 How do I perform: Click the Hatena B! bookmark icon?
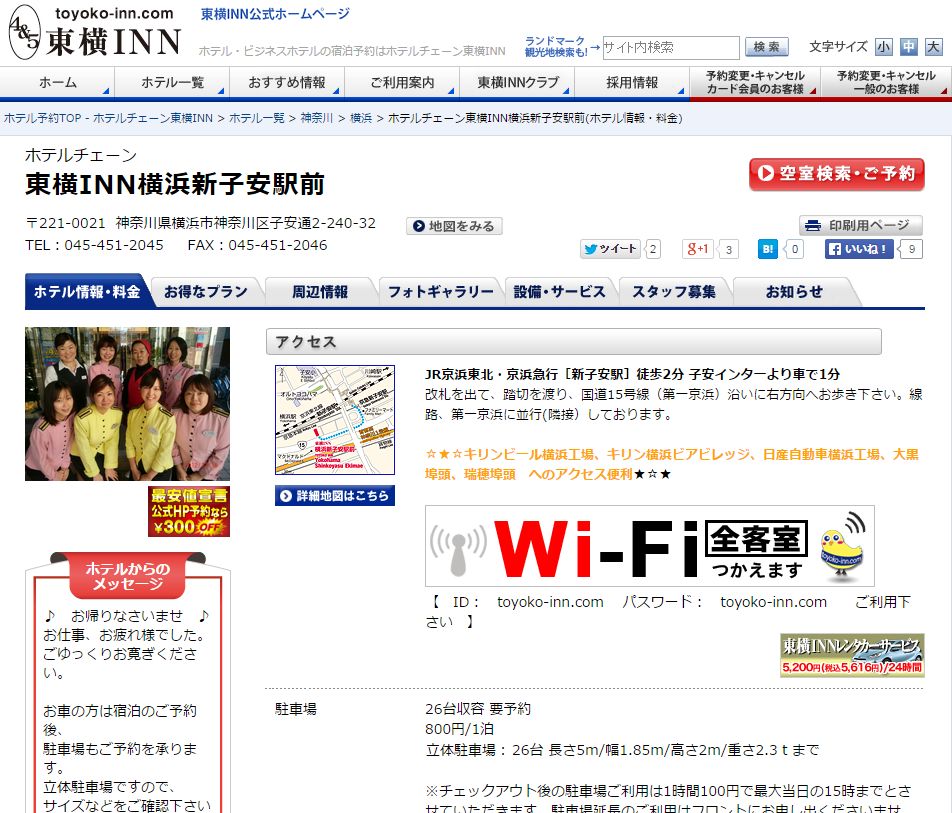[x=767, y=249]
